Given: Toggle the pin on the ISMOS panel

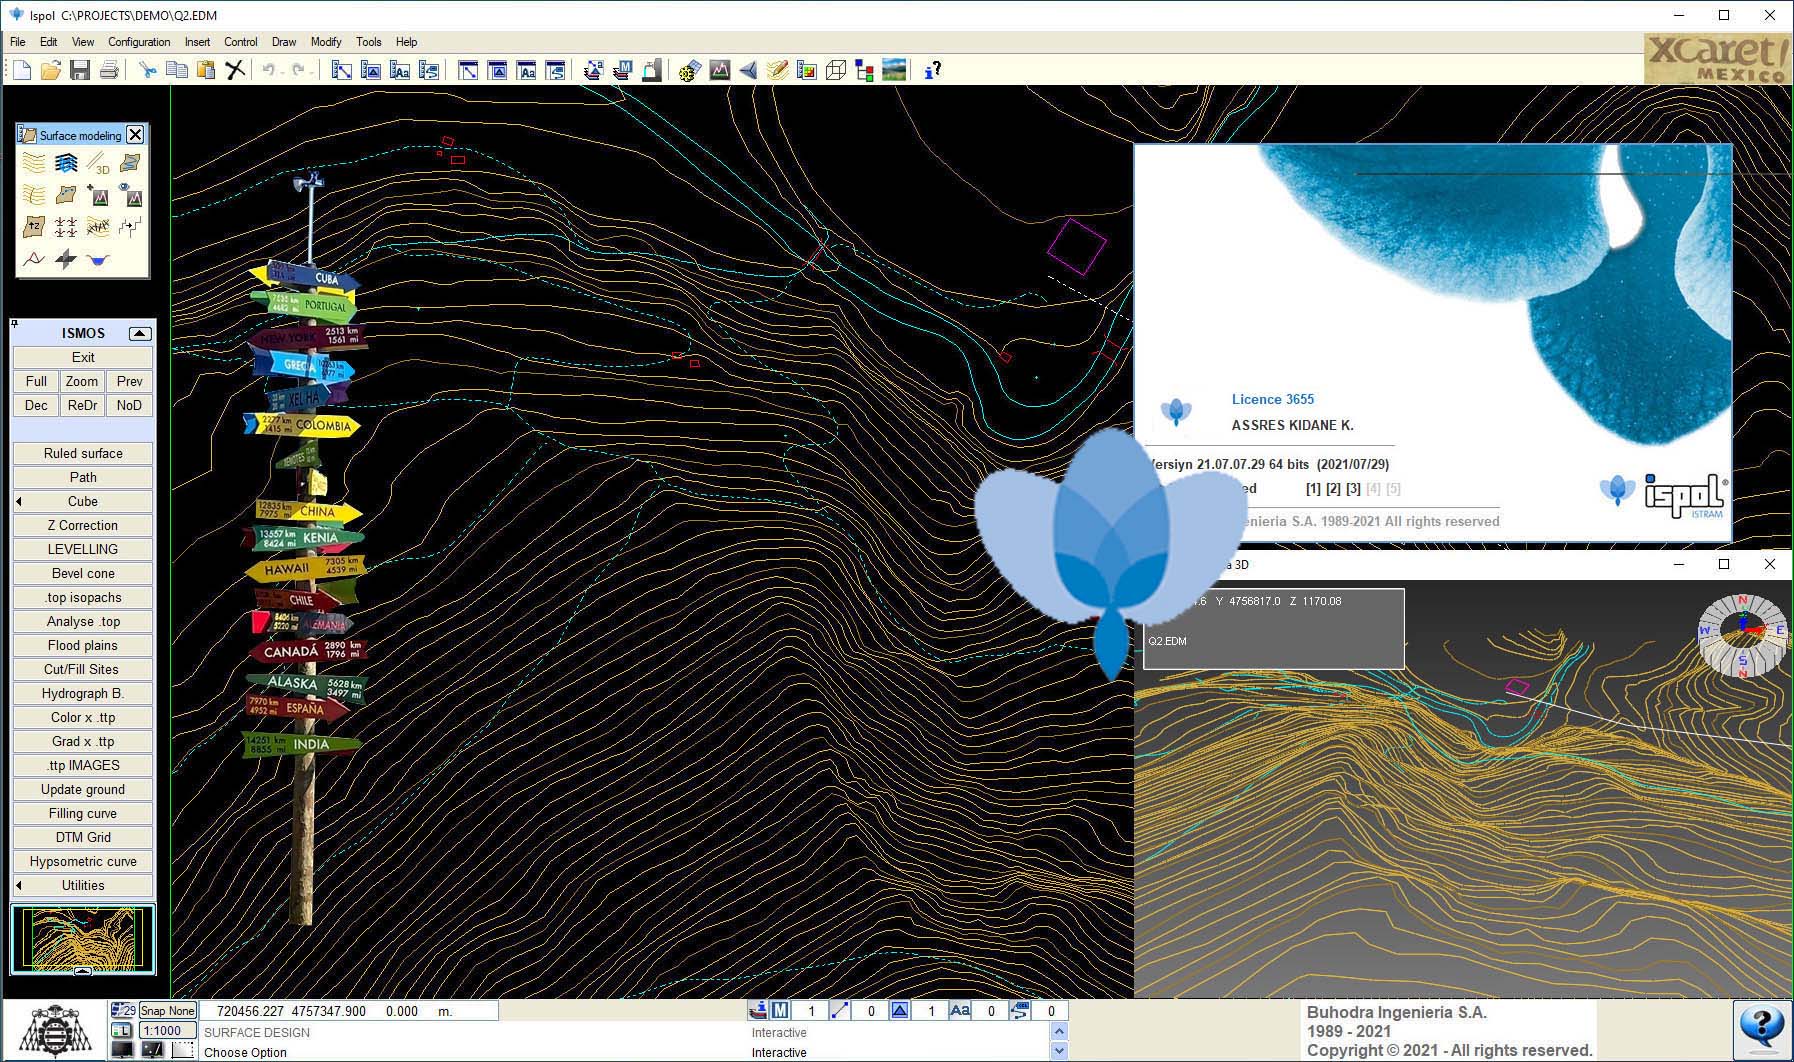Looking at the screenshot, I should pos(14,324).
